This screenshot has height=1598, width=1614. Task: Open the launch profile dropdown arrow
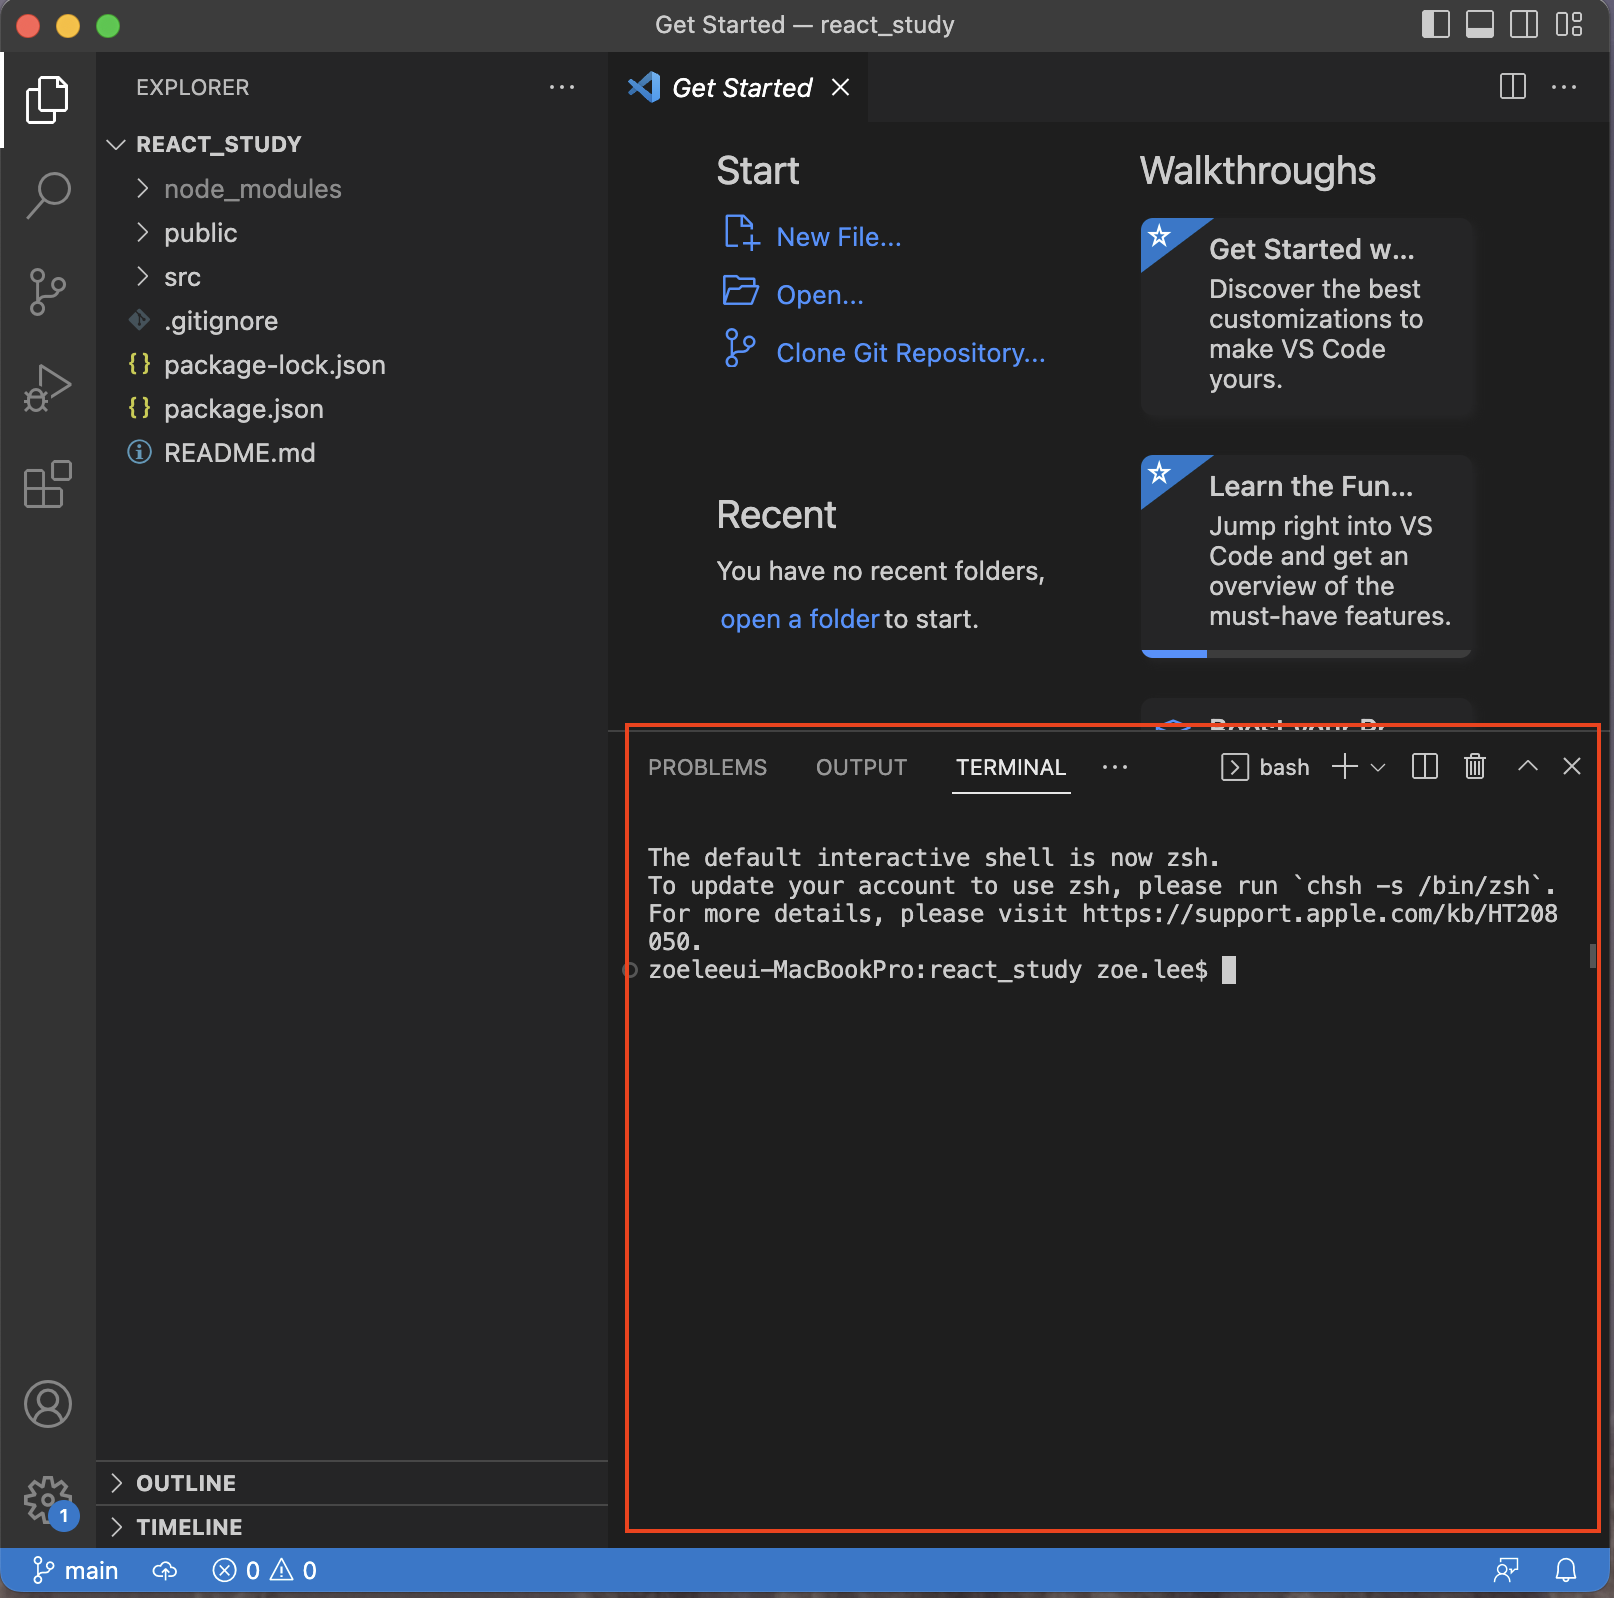1378,767
